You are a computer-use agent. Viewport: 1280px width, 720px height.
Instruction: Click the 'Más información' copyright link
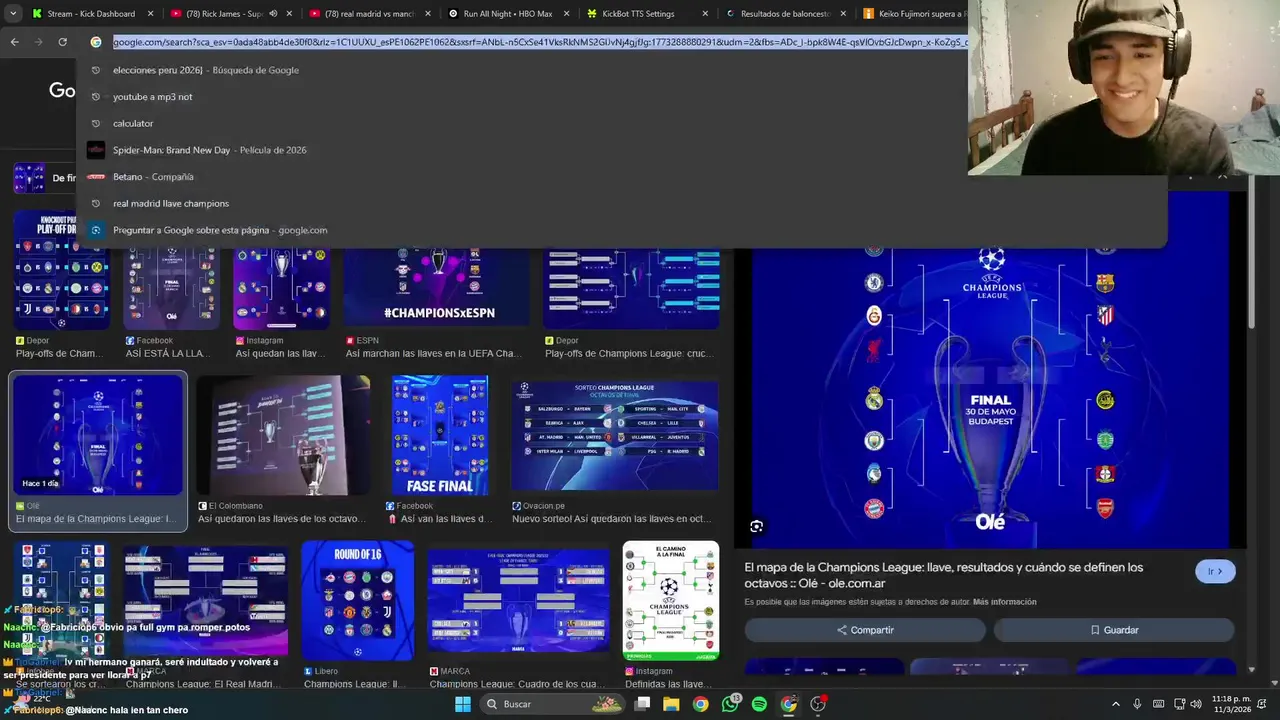pyautogui.click(x=1004, y=602)
